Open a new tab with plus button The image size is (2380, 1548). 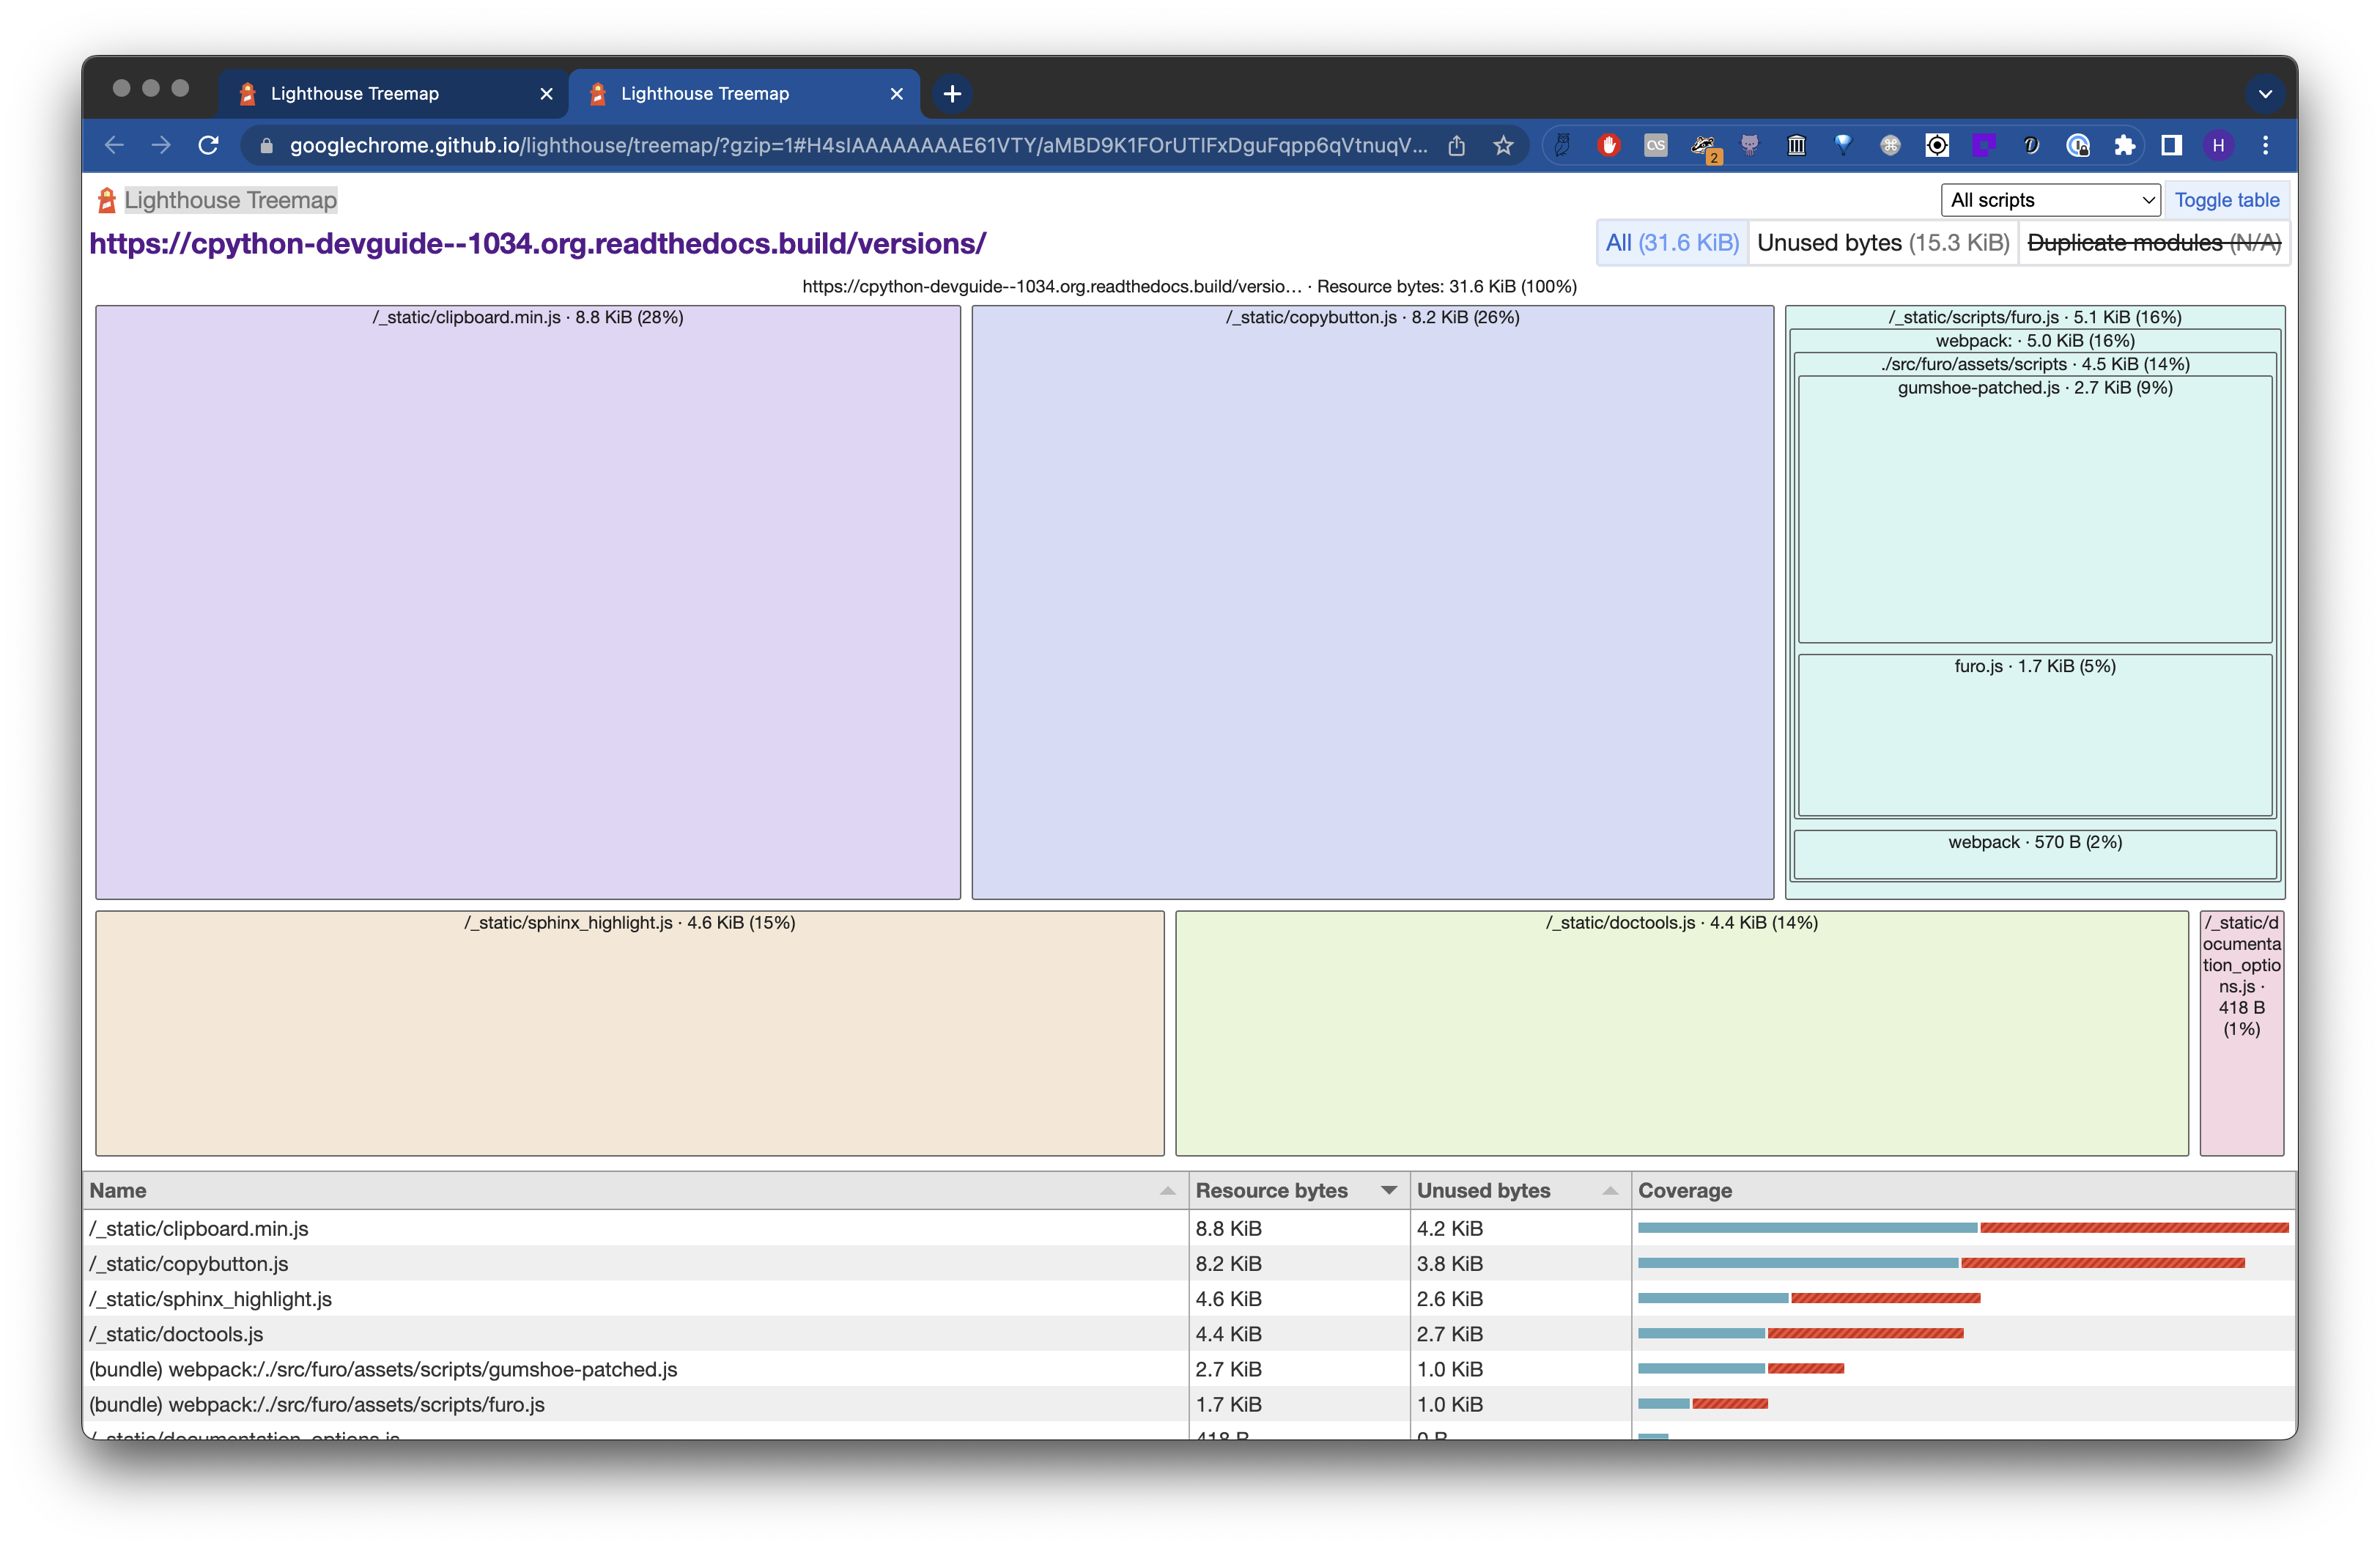tap(952, 94)
